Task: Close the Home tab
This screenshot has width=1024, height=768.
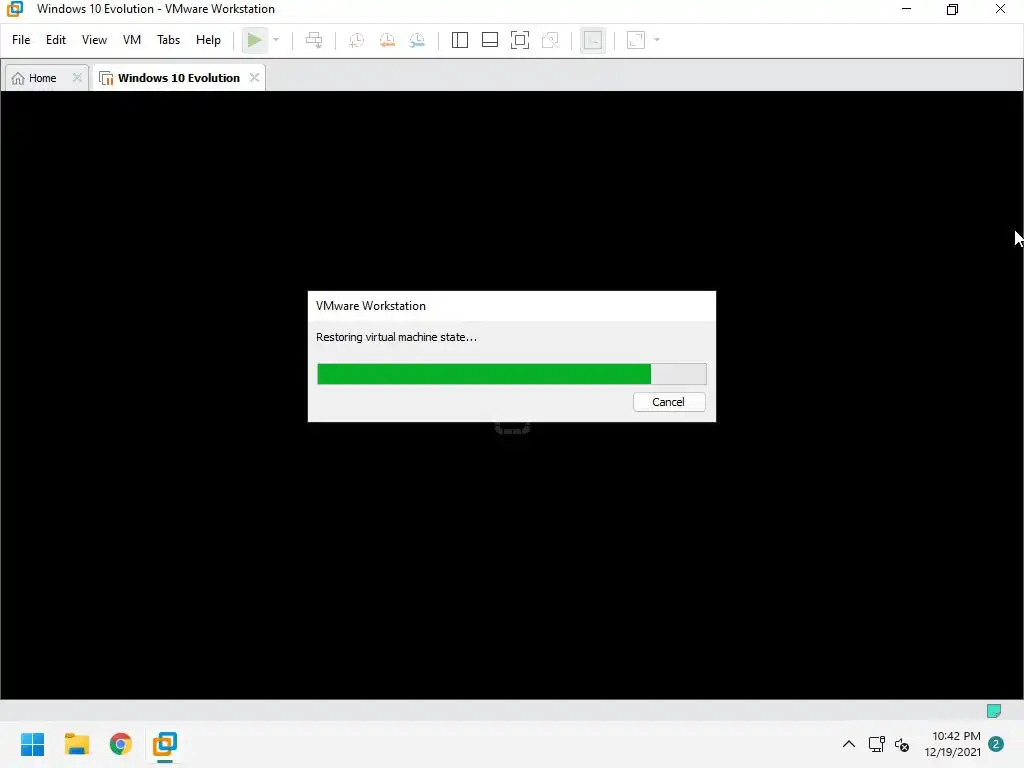Action: pos(77,78)
